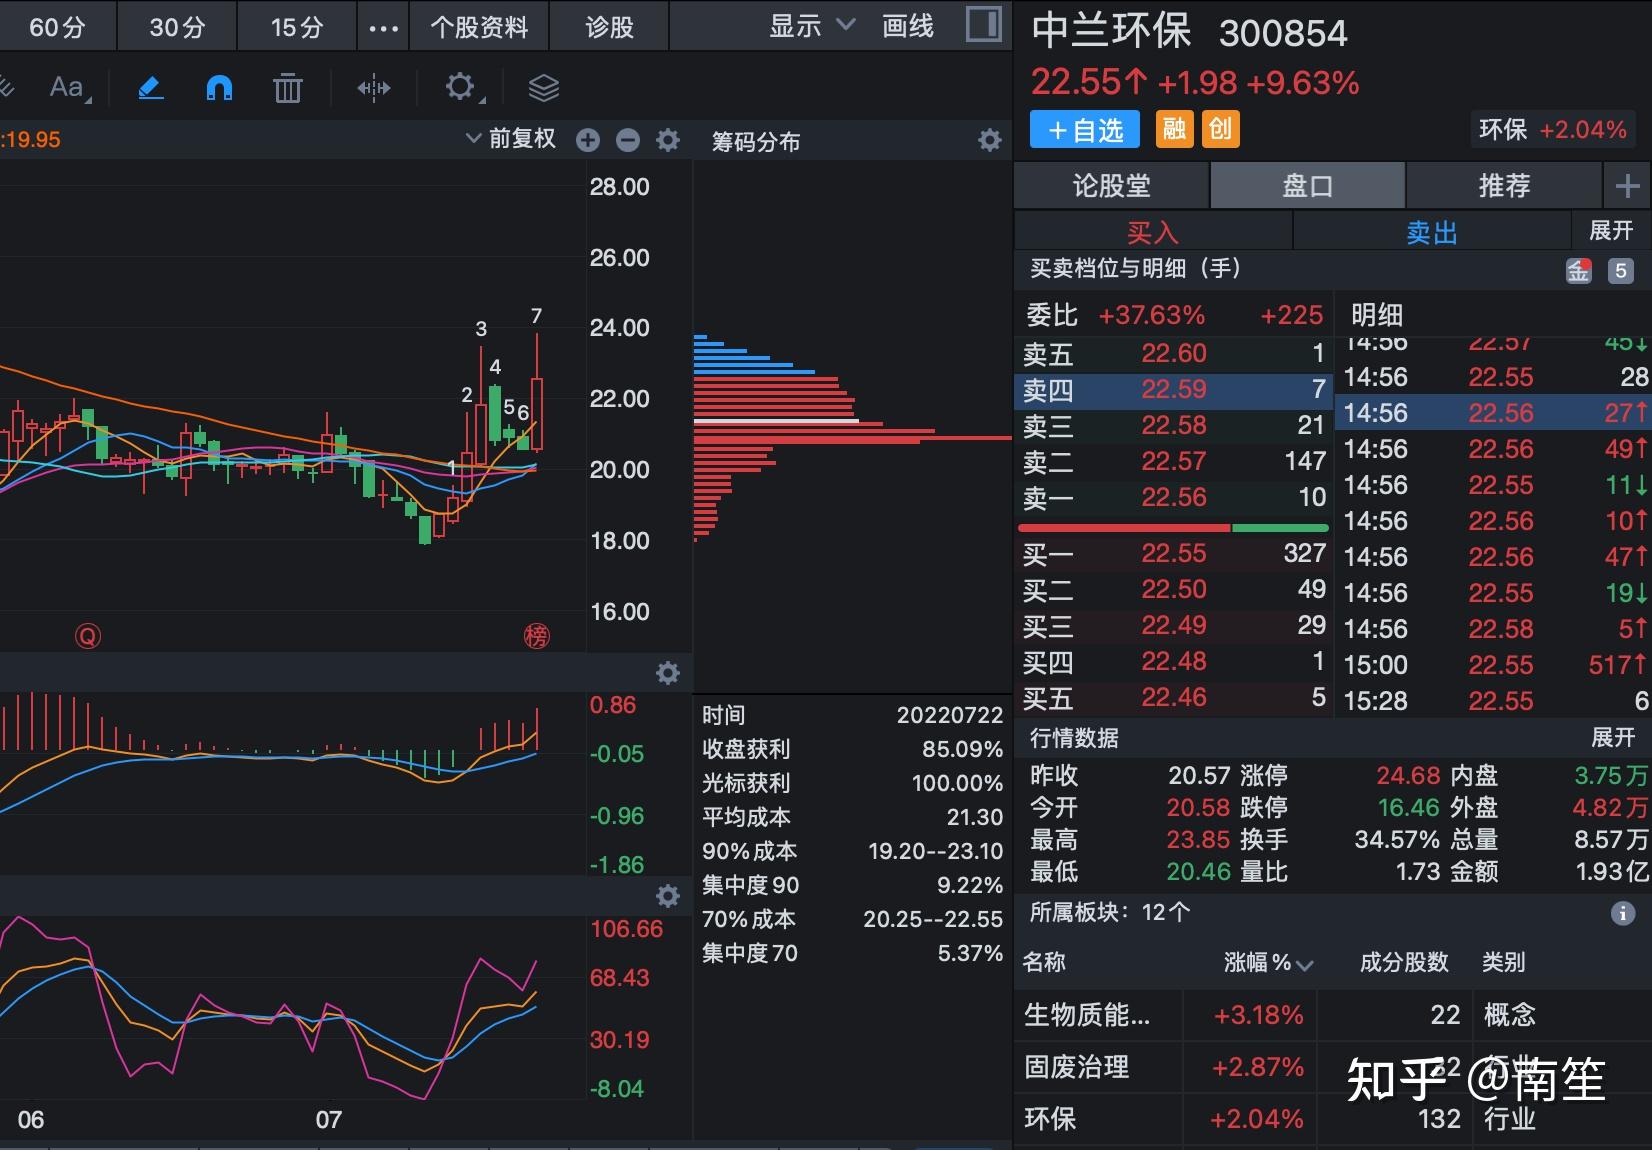Open more time periods ellipsis
This screenshot has width=1652, height=1150.
click(x=383, y=27)
